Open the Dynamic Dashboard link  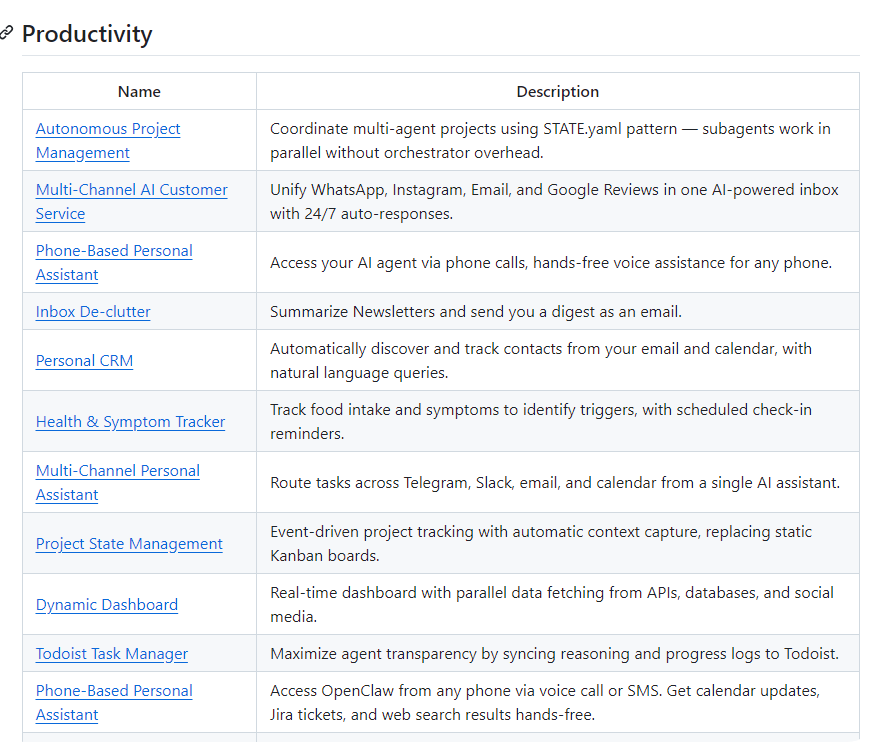[x=107, y=605]
